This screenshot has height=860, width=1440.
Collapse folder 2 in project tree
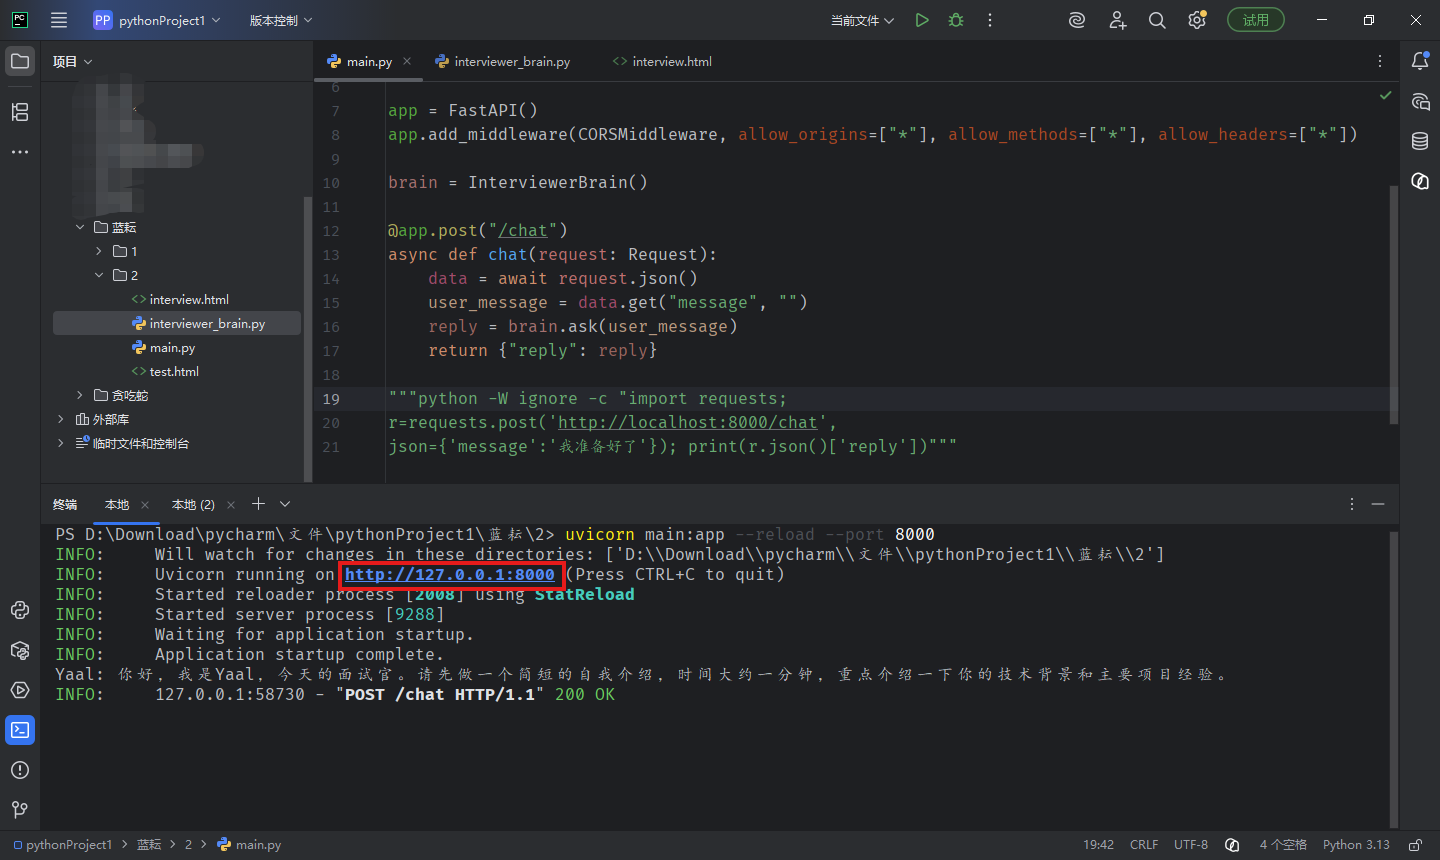[99, 275]
